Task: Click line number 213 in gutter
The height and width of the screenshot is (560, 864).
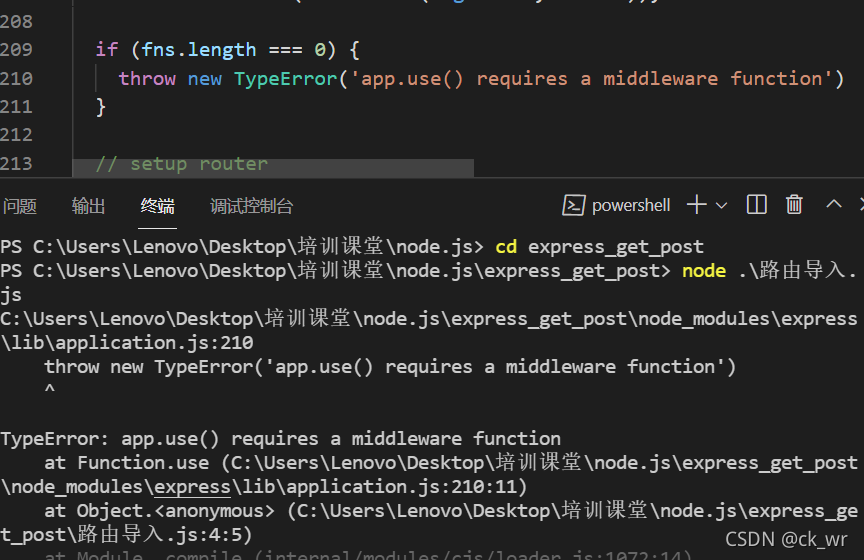Action: [17, 164]
